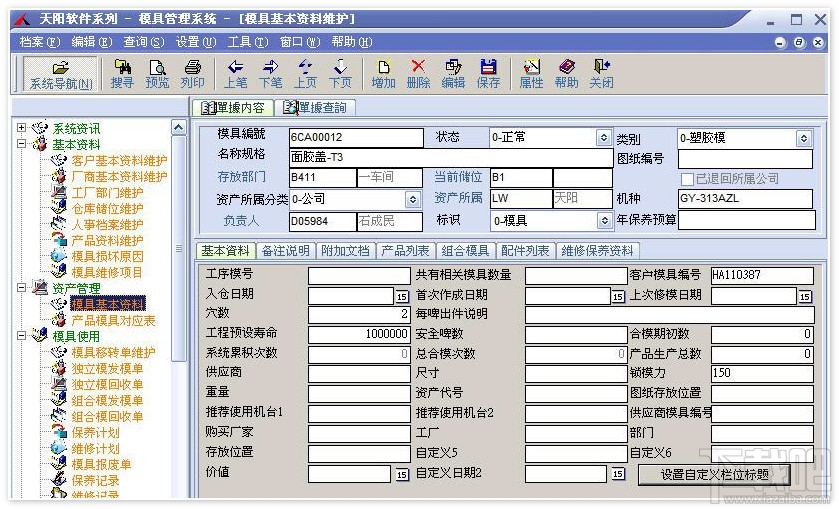Switch to the 附加文档 tab
This screenshot has height=509, width=839.
point(345,250)
